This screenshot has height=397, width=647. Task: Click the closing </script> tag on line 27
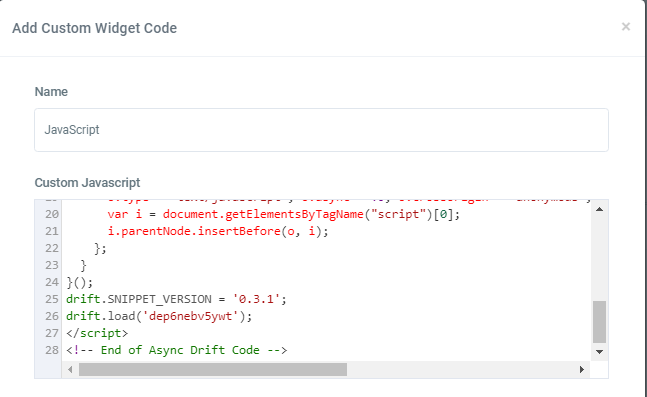(x=97, y=333)
